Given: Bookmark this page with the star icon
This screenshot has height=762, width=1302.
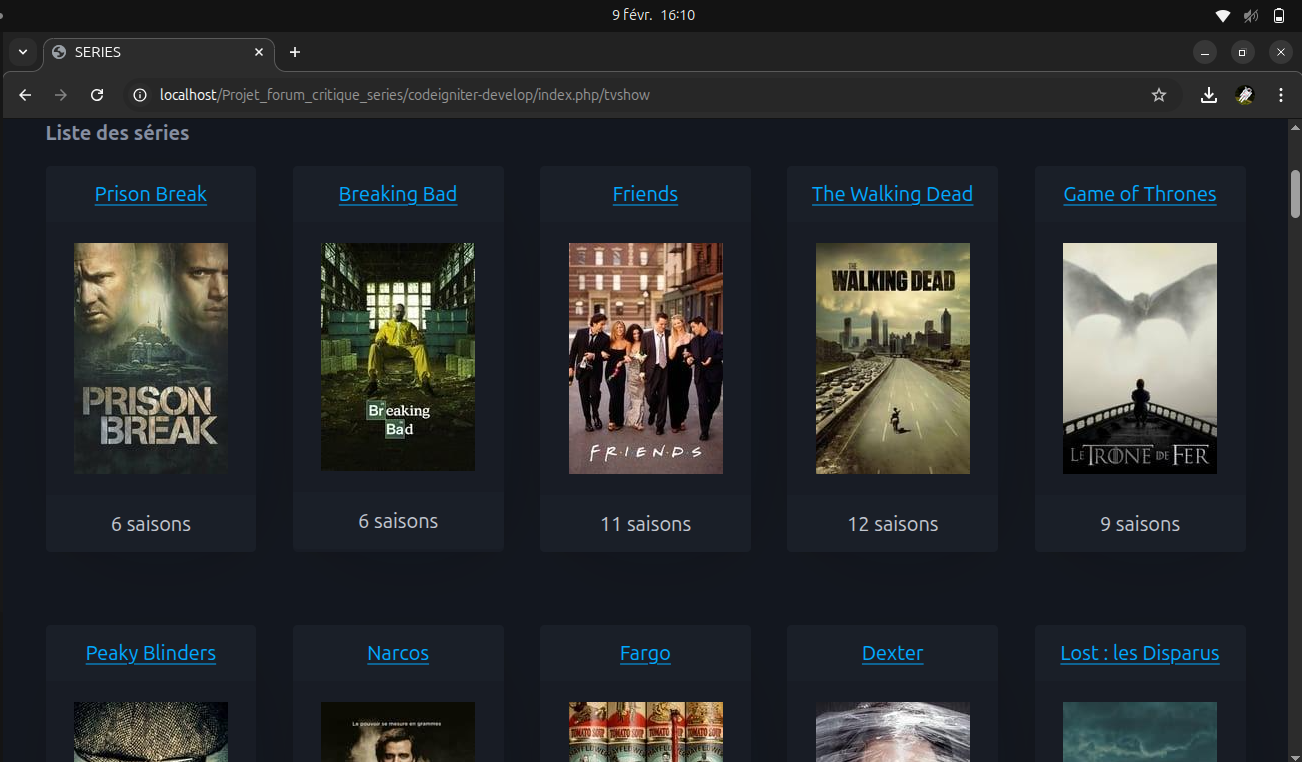Looking at the screenshot, I should coord(1159,95).
